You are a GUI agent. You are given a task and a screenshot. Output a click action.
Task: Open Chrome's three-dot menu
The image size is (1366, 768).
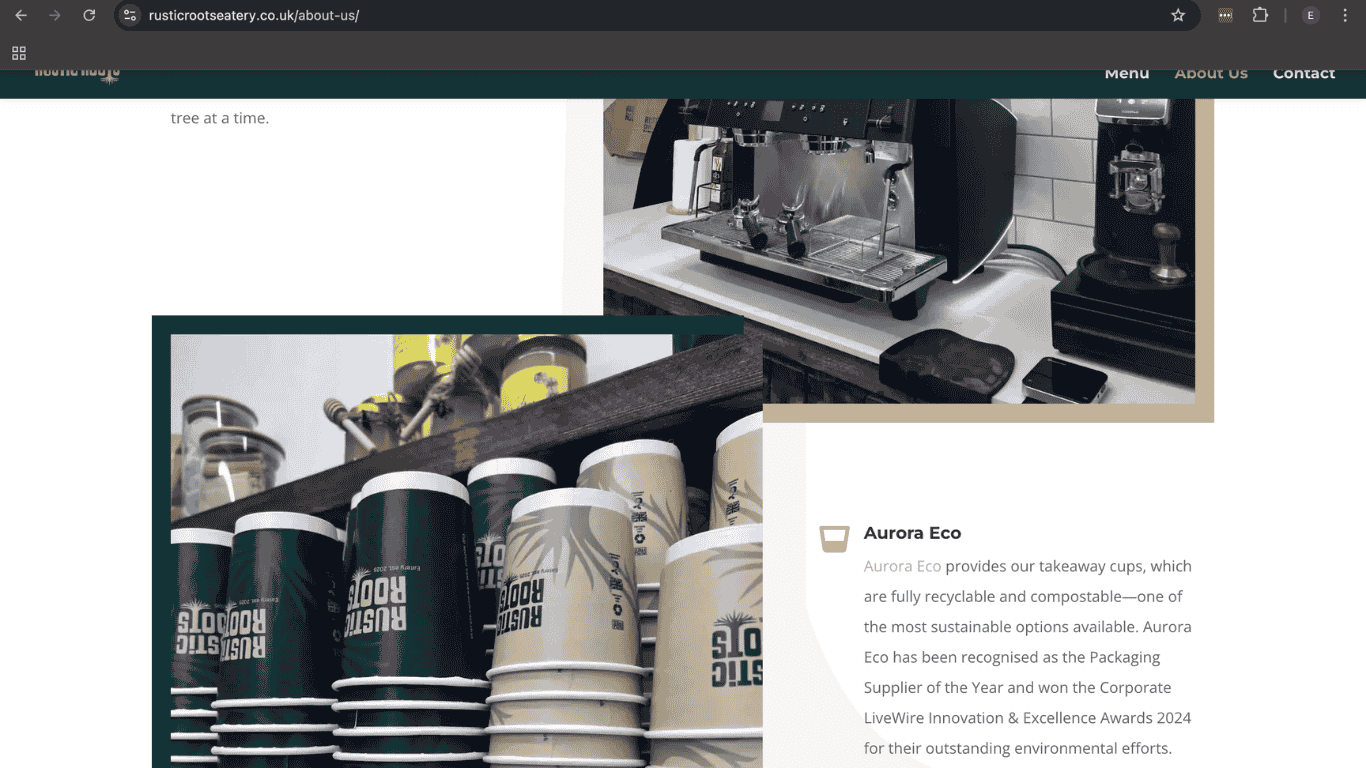1345,15
